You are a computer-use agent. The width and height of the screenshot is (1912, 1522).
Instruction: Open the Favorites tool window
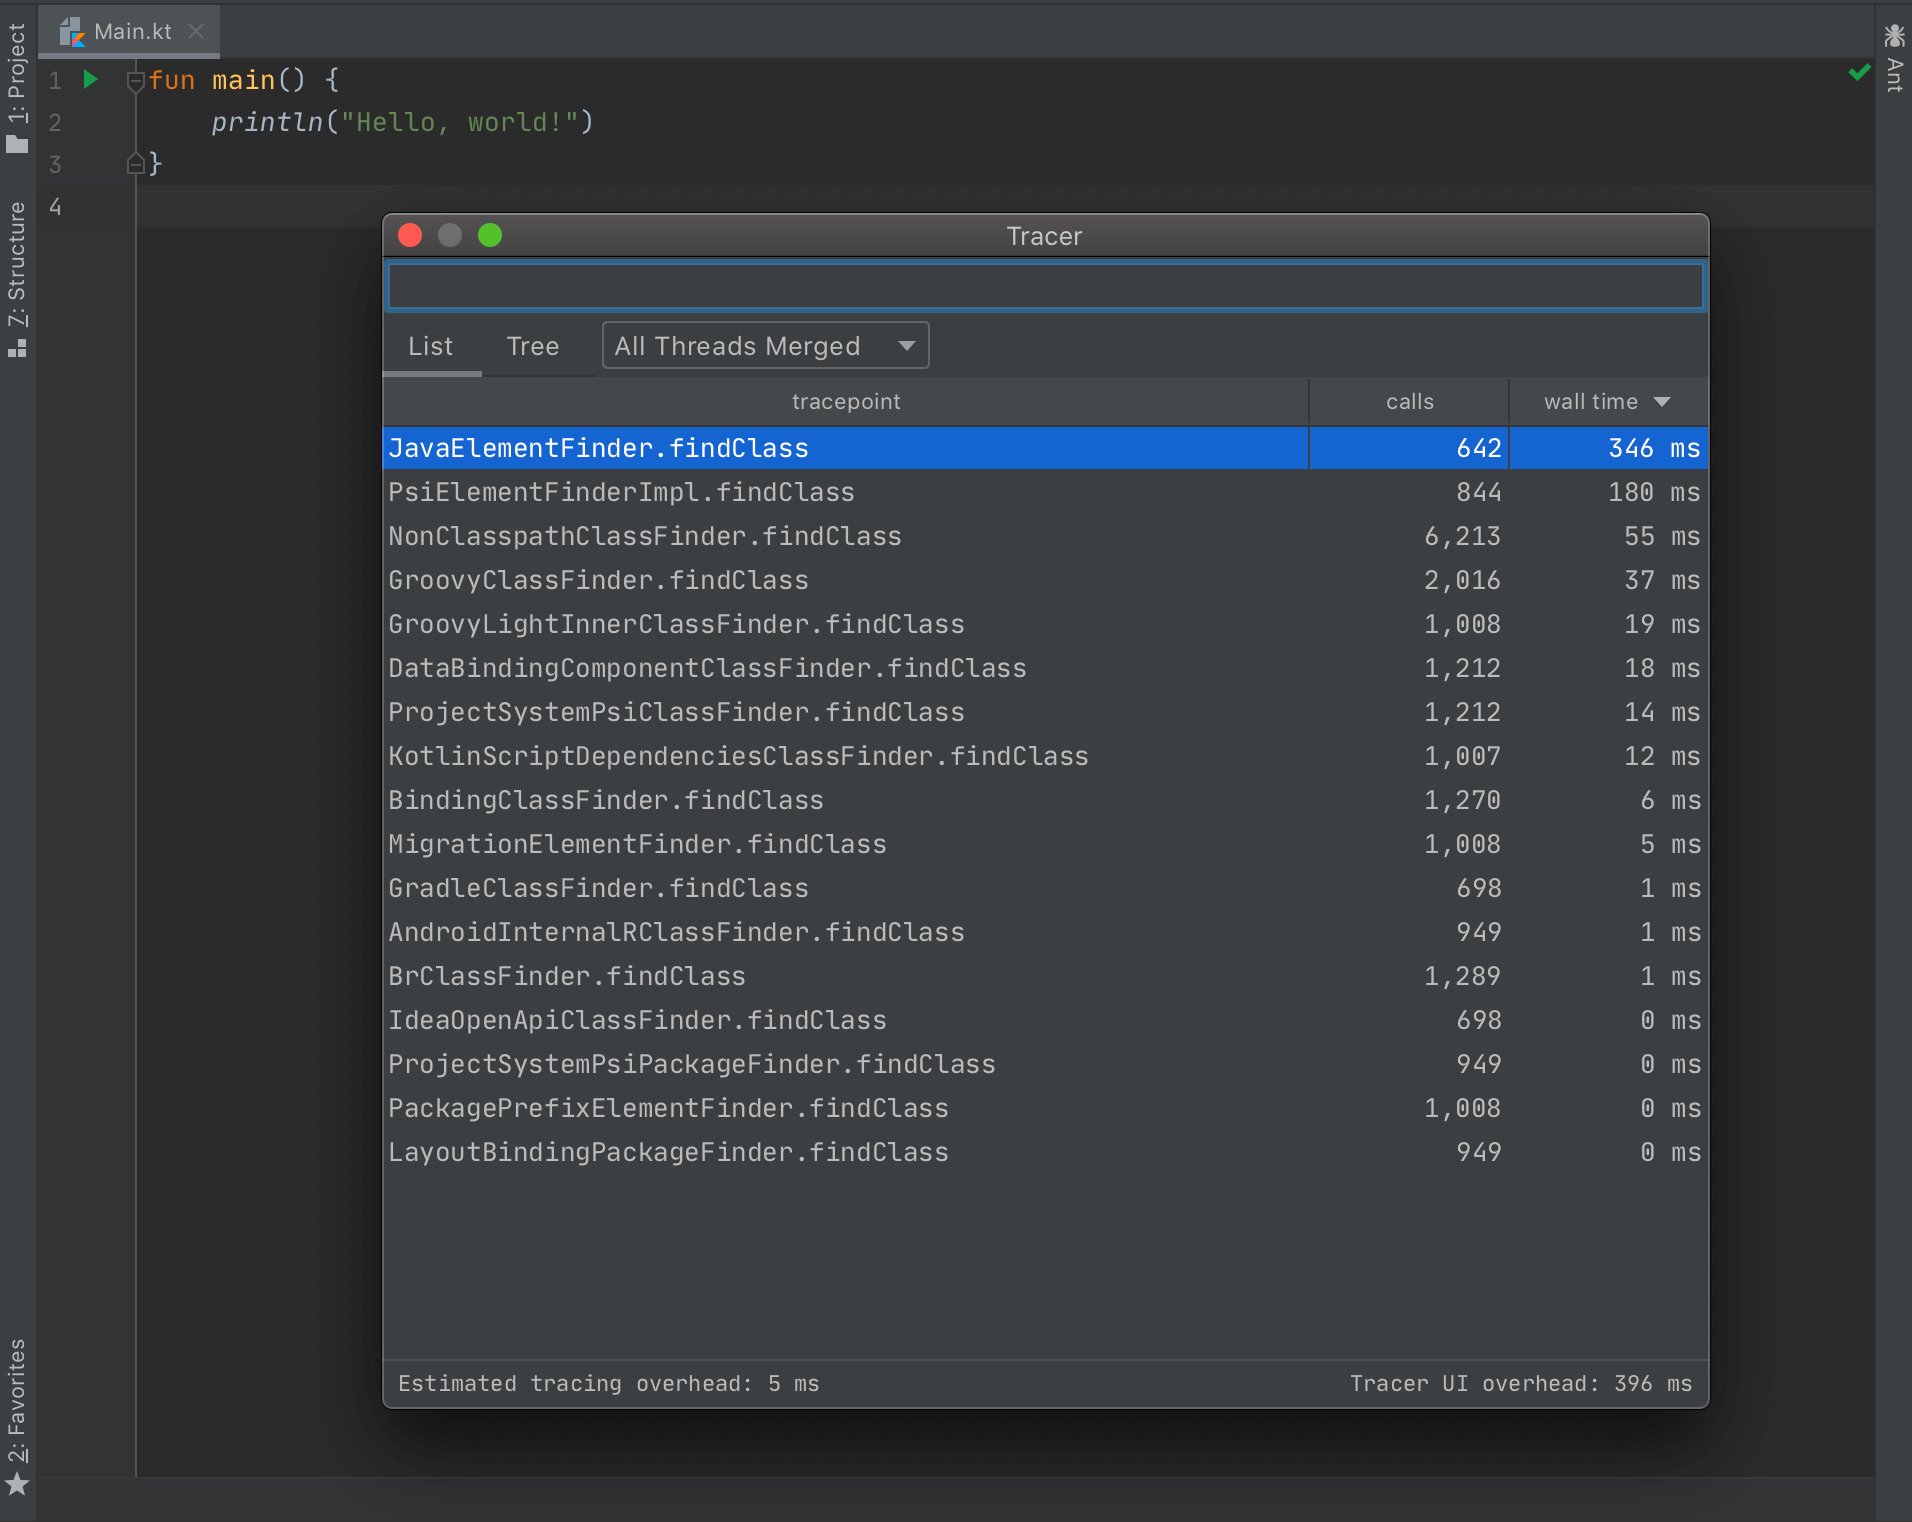(16, 1410)
